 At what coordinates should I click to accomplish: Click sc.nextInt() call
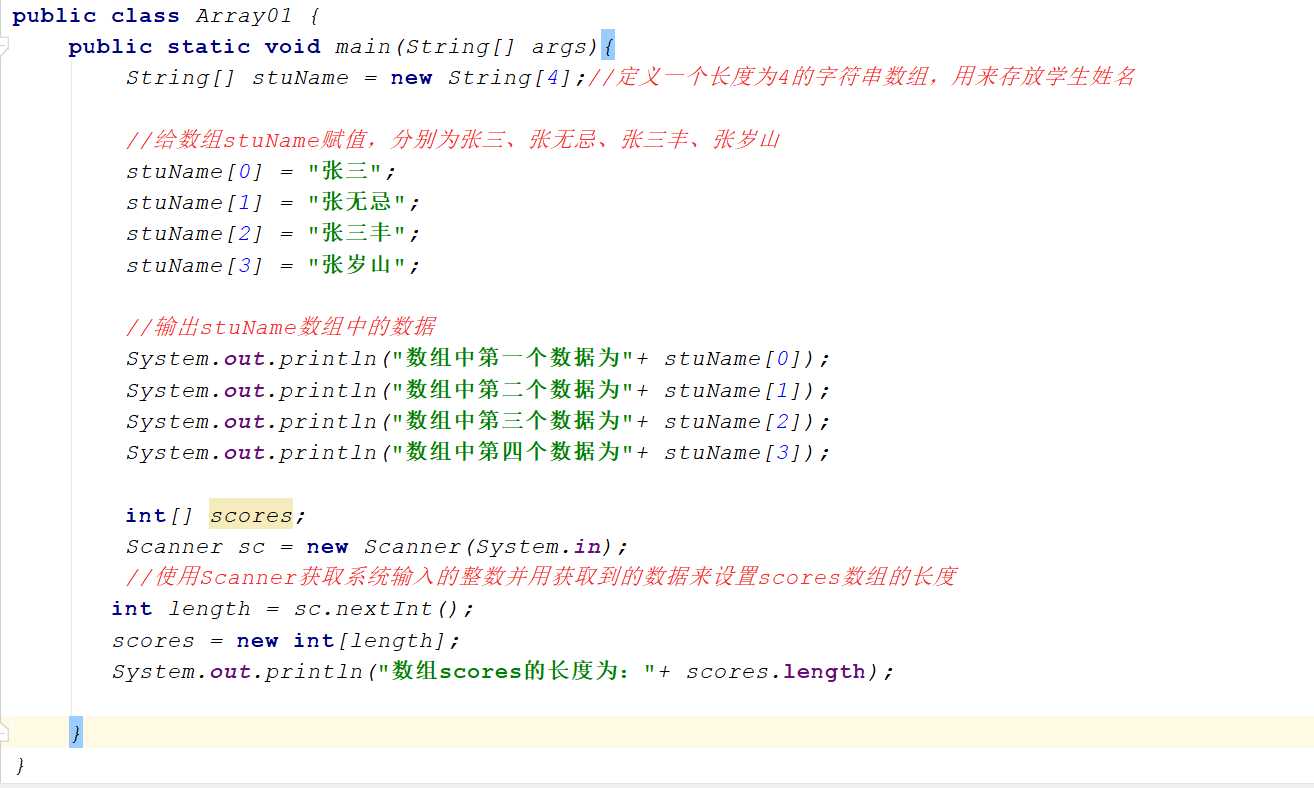pos(377,609)
